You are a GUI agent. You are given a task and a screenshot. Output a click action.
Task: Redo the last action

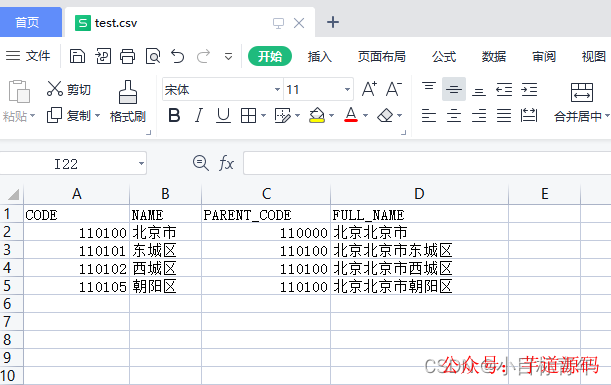tap(203, 57)
